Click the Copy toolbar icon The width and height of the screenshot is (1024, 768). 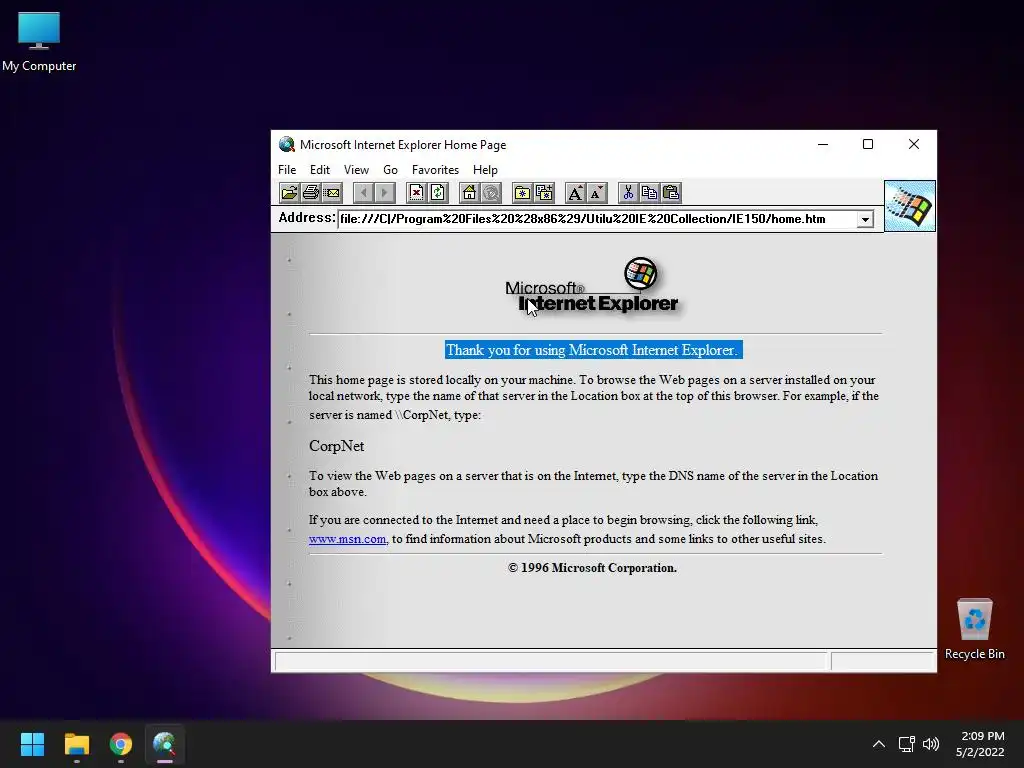(649, 193)
